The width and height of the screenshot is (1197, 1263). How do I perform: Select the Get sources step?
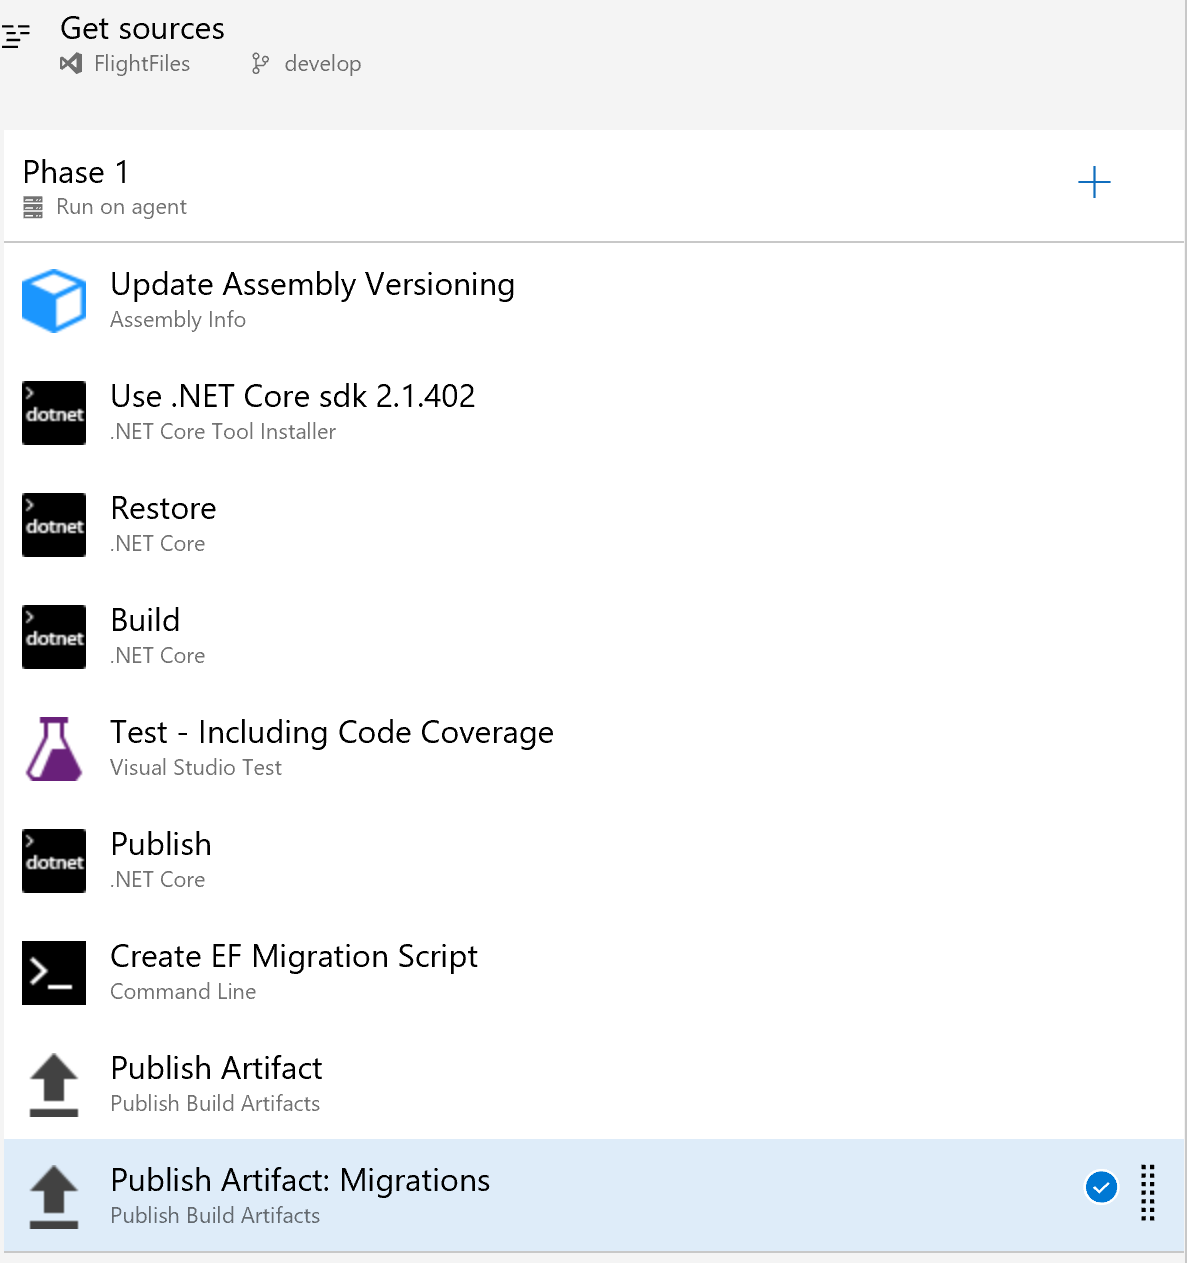click(594, 48)
